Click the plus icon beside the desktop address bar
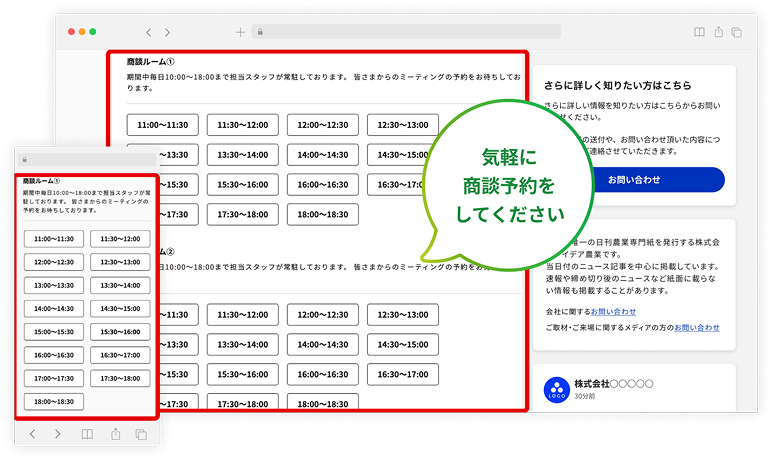772x460 pixels. pyautogui.click(x=240, y=32)
